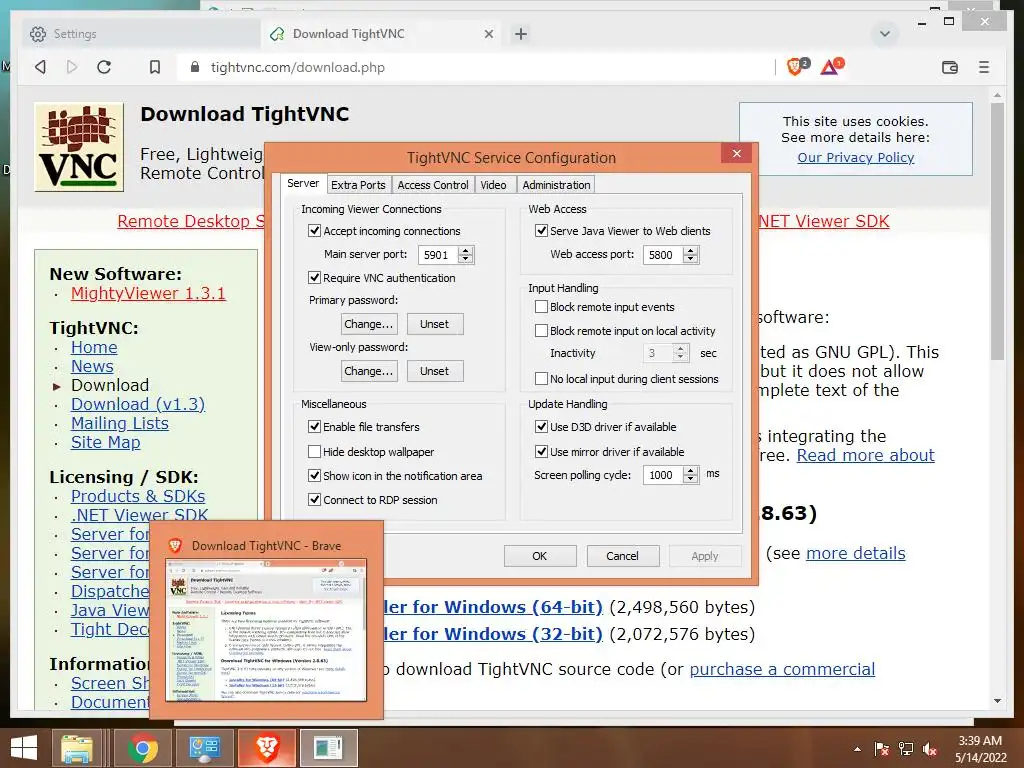Launch Google Chrome from the taskbar
1024x768 pixels.
[142, 748]
